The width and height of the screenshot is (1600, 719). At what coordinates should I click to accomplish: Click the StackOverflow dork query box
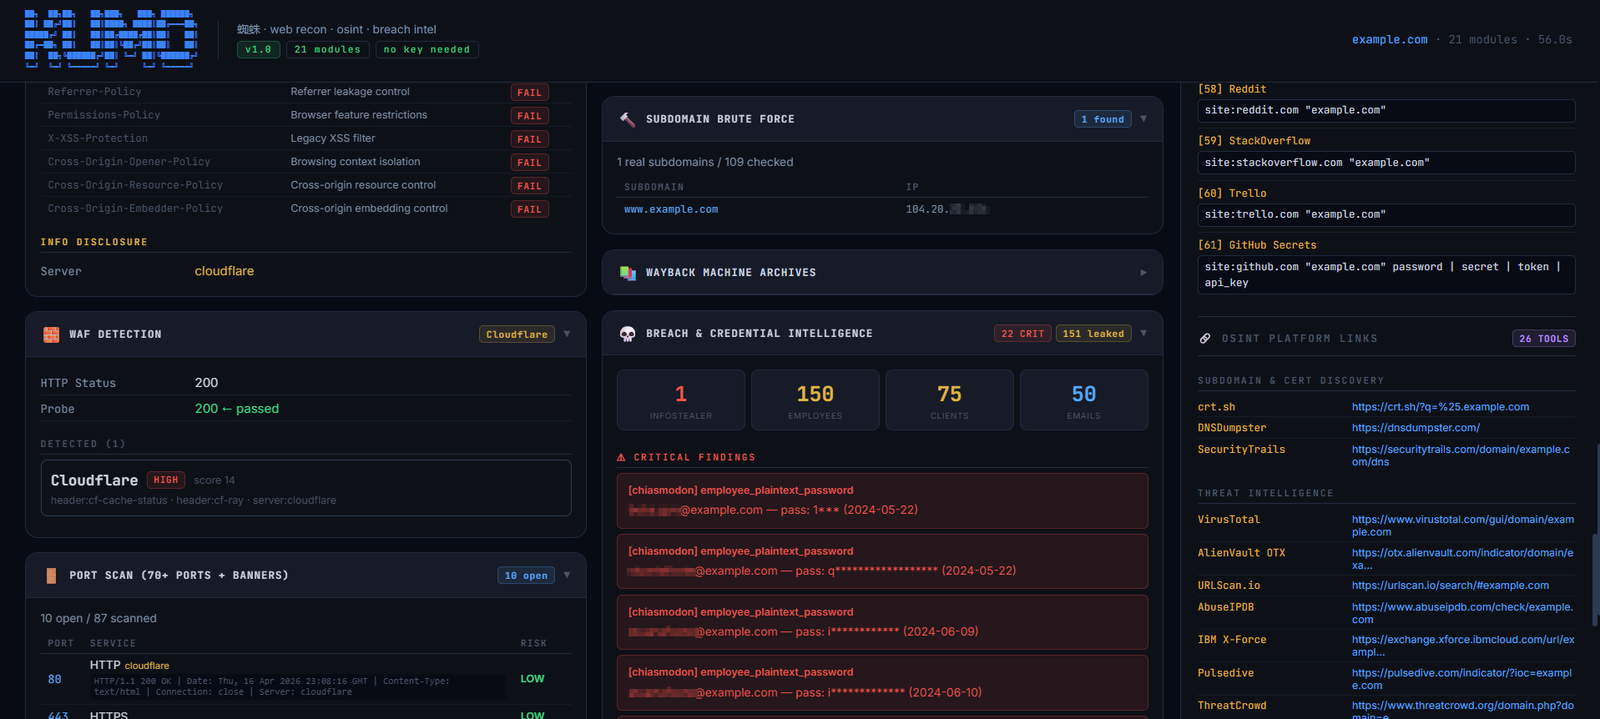coord(1386,163)
